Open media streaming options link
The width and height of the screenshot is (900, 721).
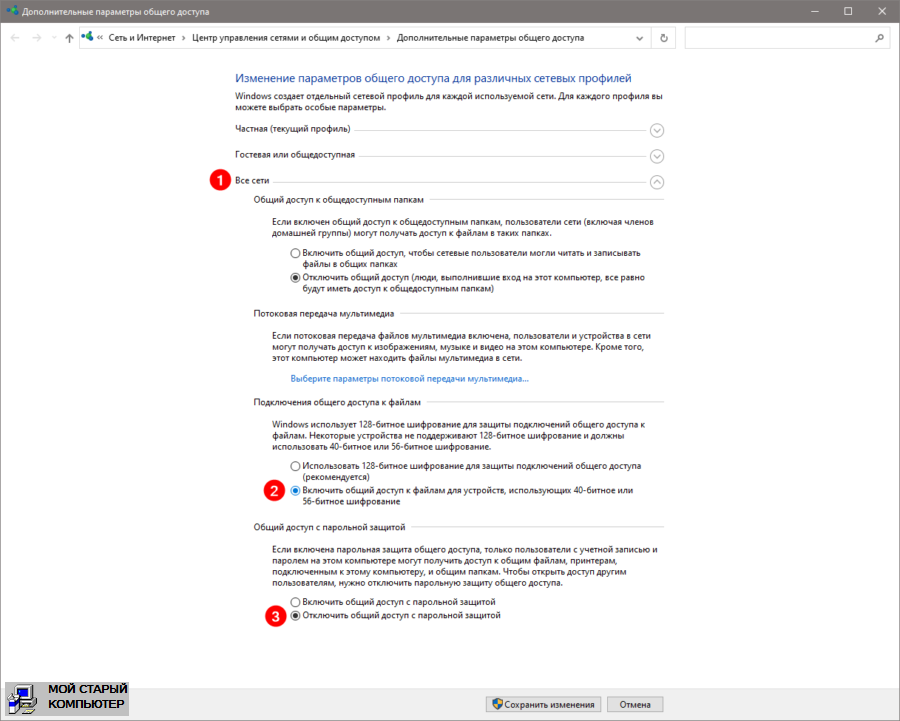tap(409, 379)
